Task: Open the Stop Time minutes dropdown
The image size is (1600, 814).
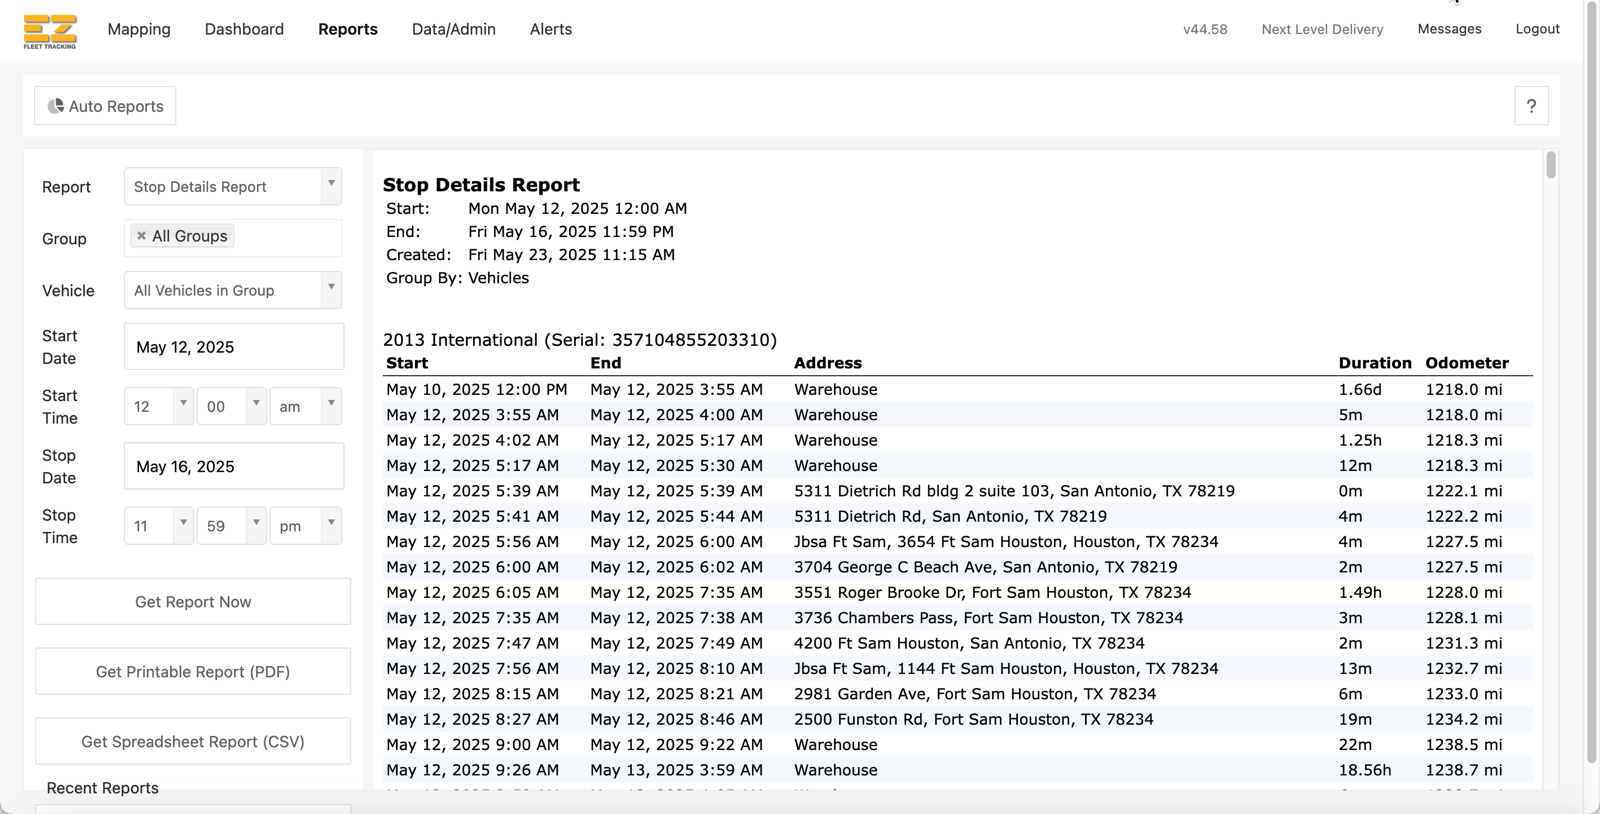Action: point(231,526)
